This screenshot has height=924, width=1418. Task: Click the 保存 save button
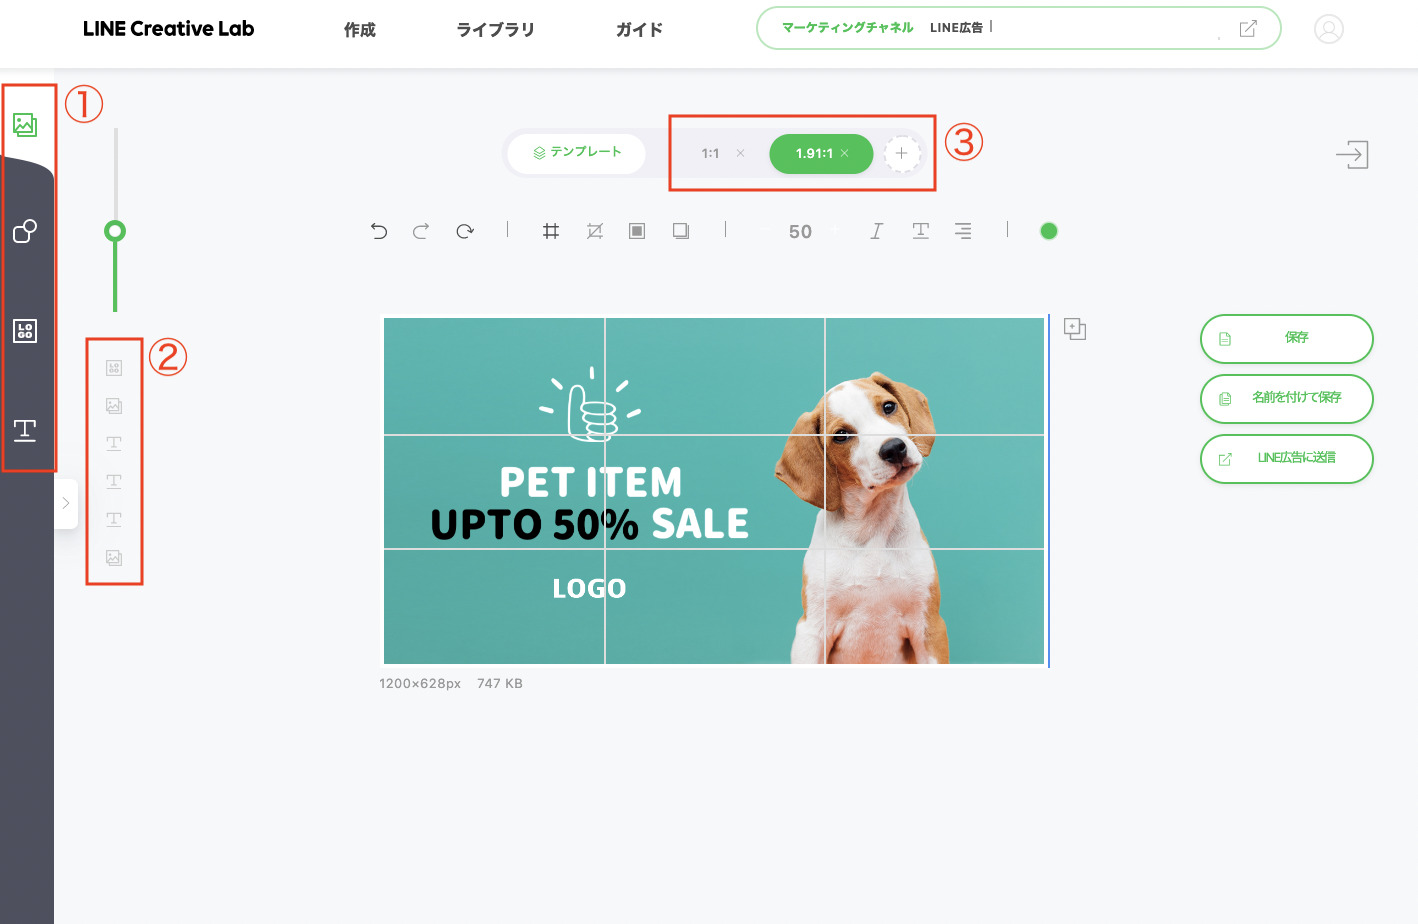[x=1287, y=338]
